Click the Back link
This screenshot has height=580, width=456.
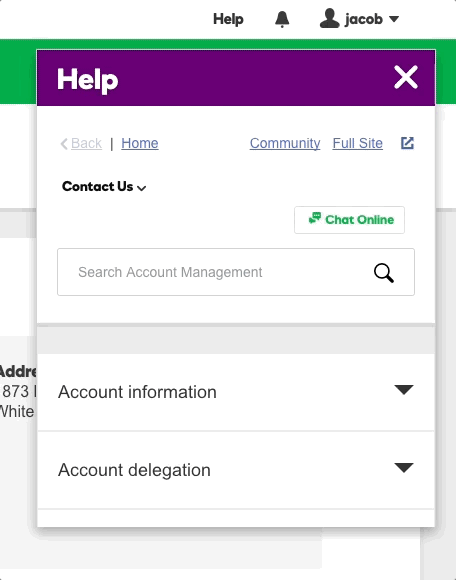[86, 143]
